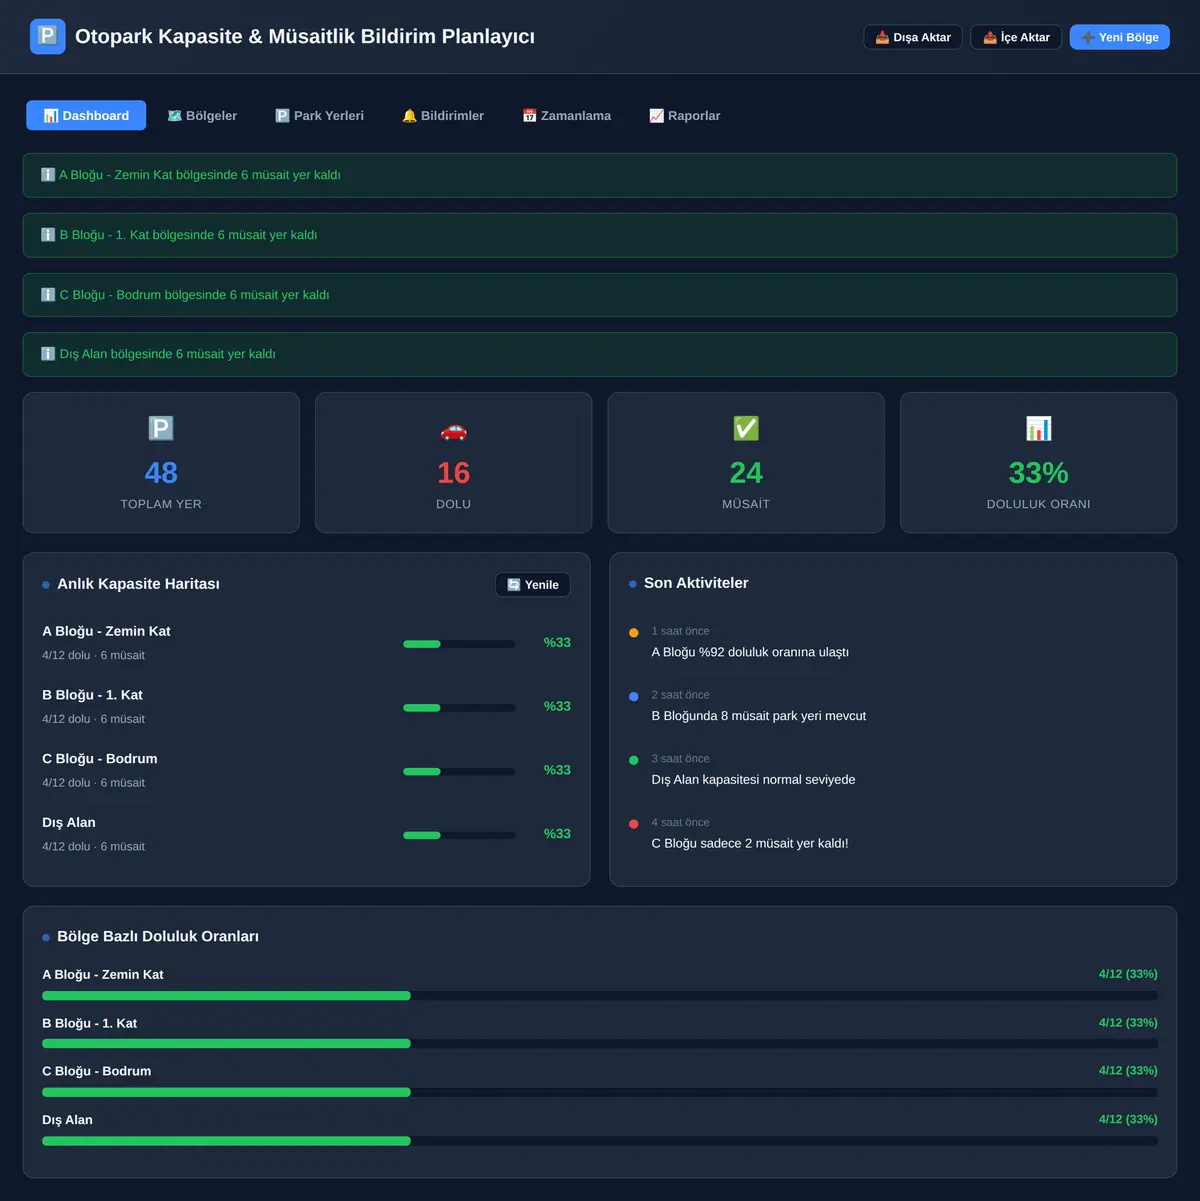The width and height of the screenshot is (1200, 1201).
Task: Click 'B Bloğunda 8 müsait park yeri mevcut'
Action: 759,716
